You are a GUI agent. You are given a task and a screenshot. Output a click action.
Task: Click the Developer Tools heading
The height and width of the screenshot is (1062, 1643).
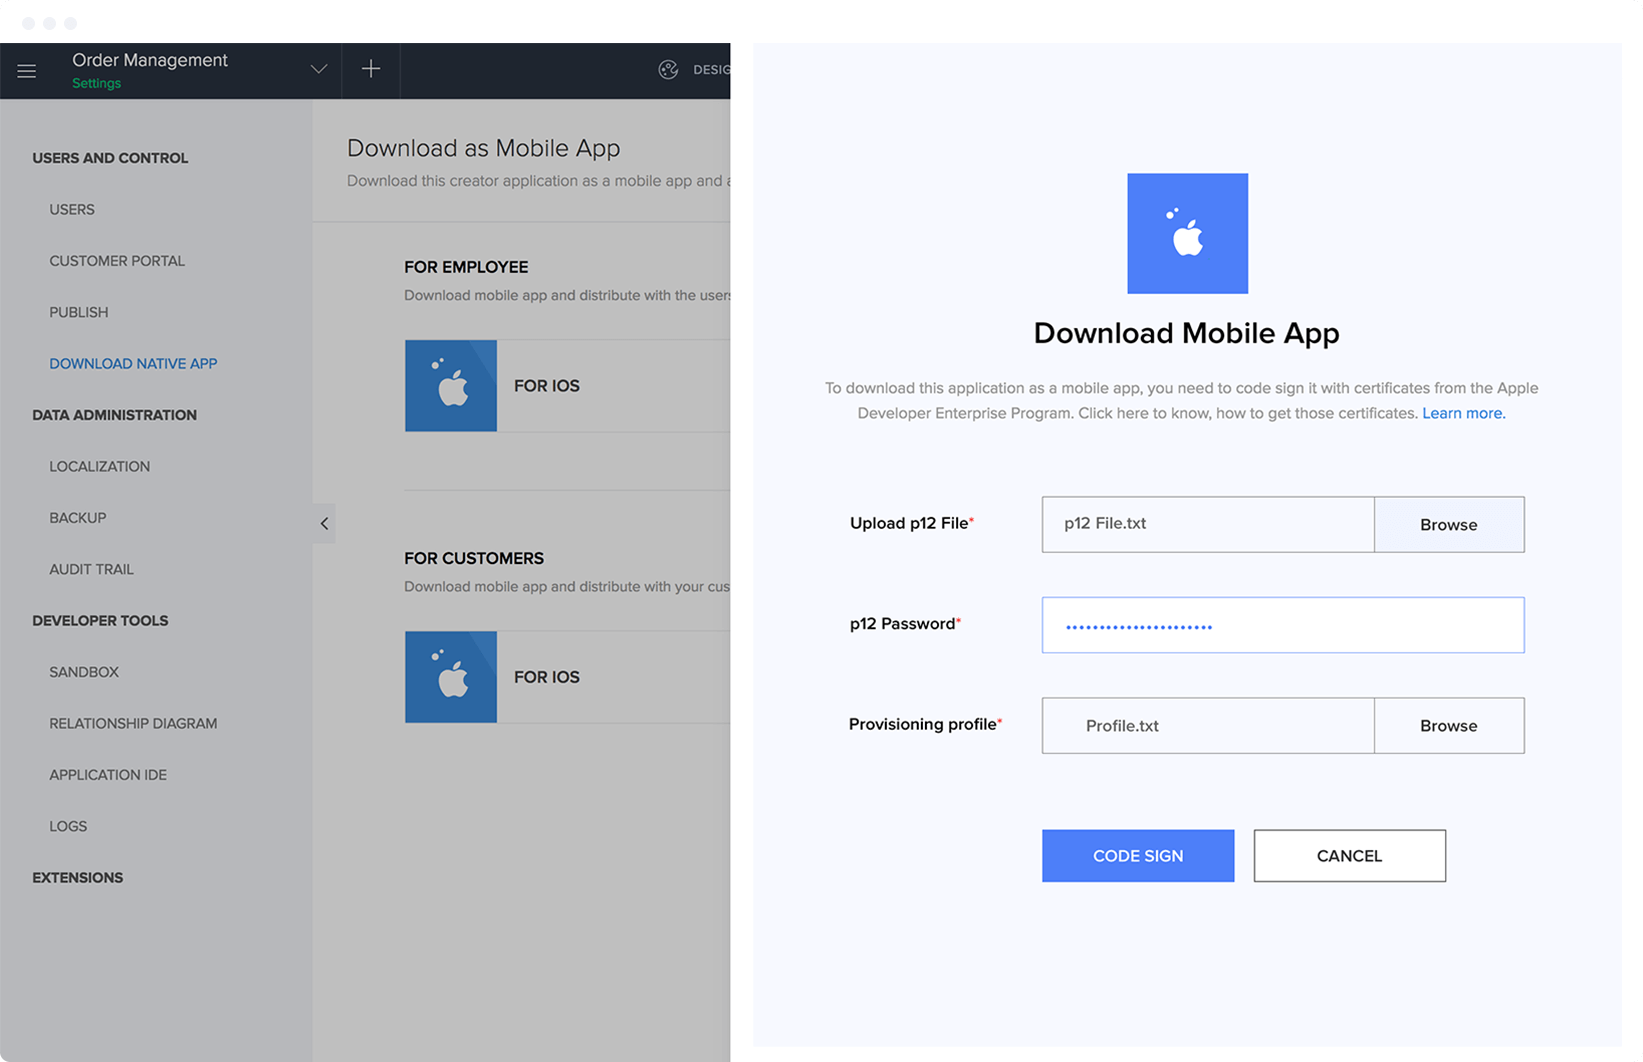pyautogui.click(x=100, y=621)
